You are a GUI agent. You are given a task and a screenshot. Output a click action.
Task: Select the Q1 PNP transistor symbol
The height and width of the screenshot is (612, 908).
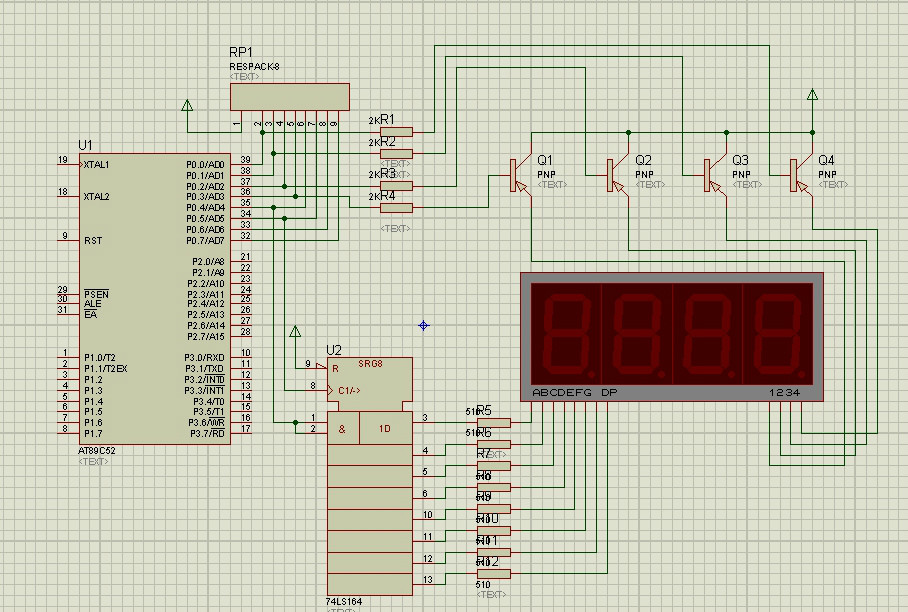(x=517, y=175)
